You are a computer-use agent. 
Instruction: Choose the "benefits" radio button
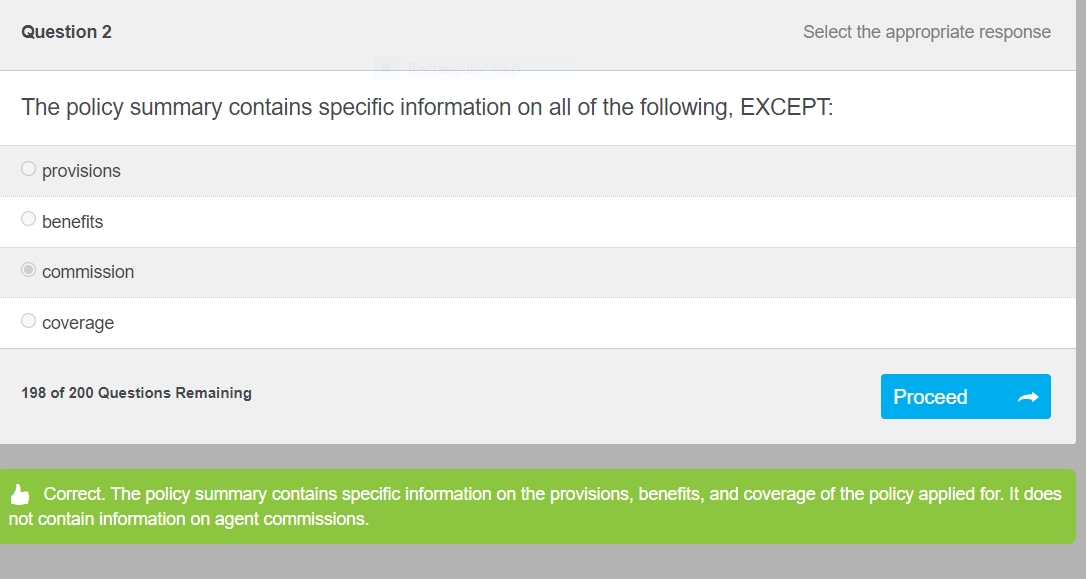(28, 219)
